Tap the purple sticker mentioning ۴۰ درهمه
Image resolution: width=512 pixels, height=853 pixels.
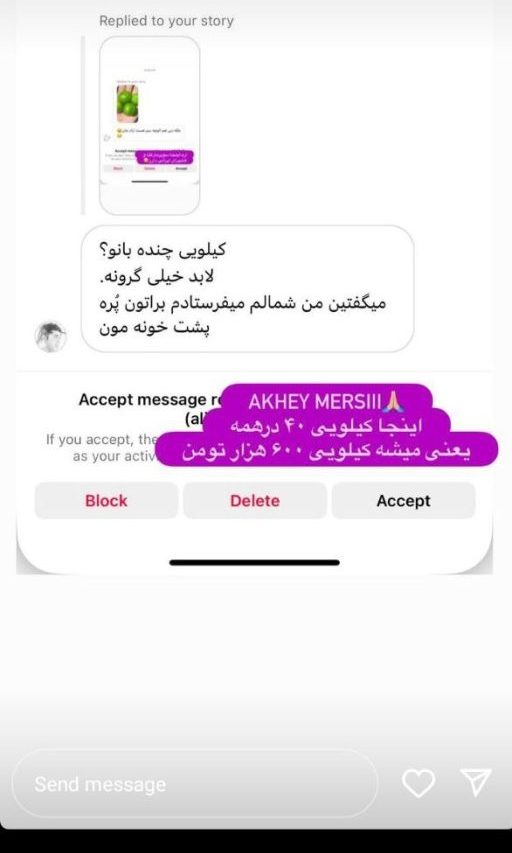click(325, 427)
